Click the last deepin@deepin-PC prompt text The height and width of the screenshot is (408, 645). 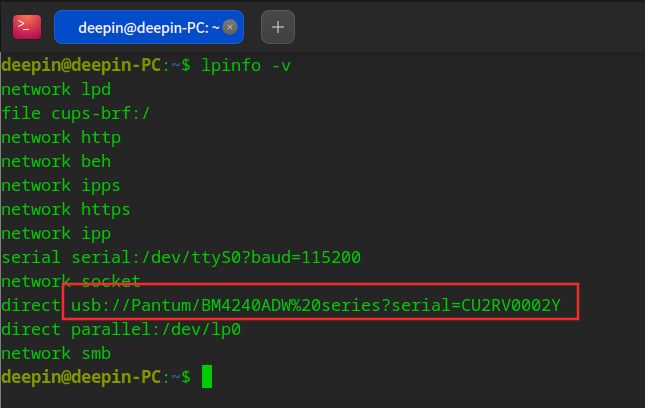tap(81, 377)
